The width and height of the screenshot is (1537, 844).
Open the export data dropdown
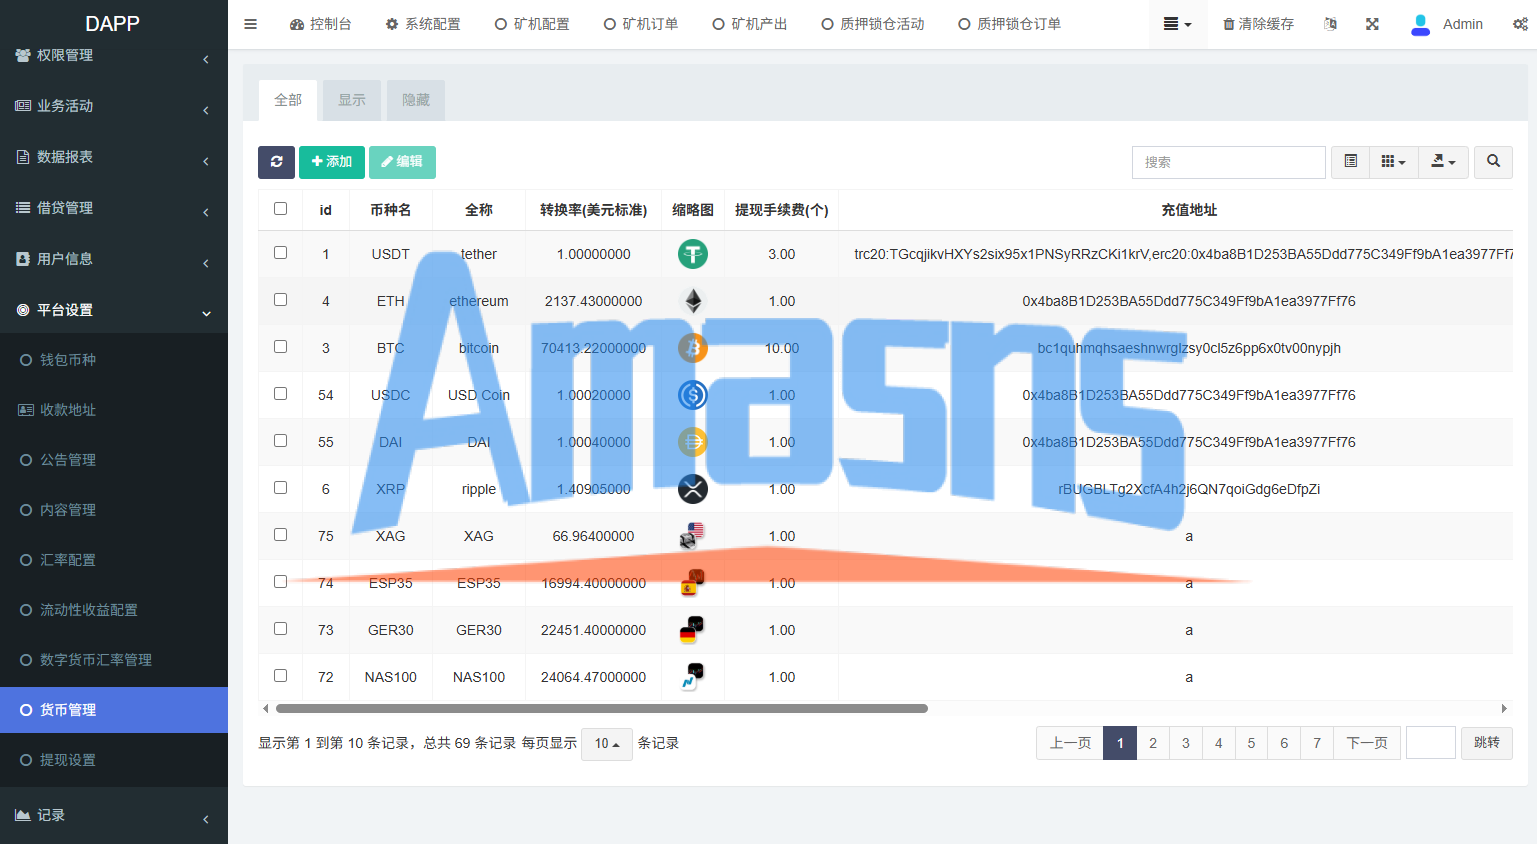1443,162
